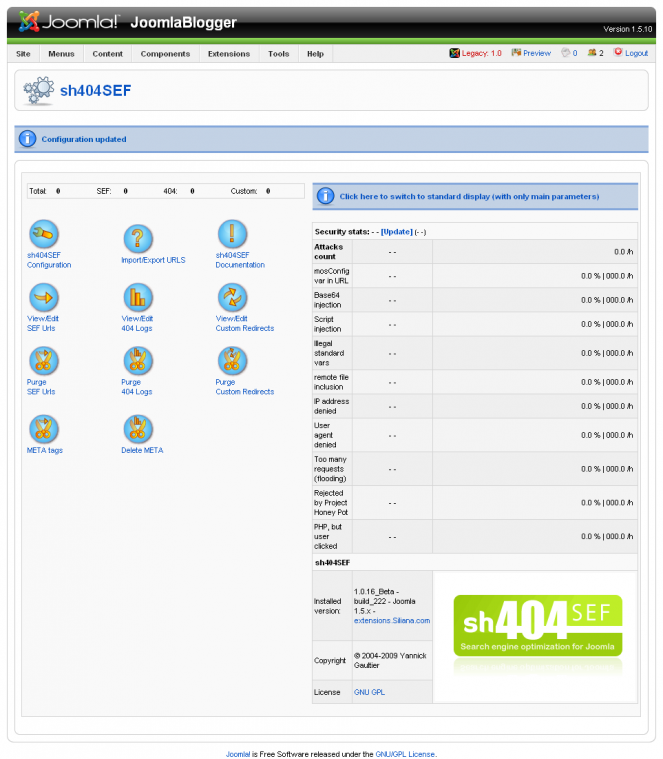This screenshot has height=759, width=663.
Task: Click the Legacy mode icon
Action: pyautogui.click(x=454, y=53)
